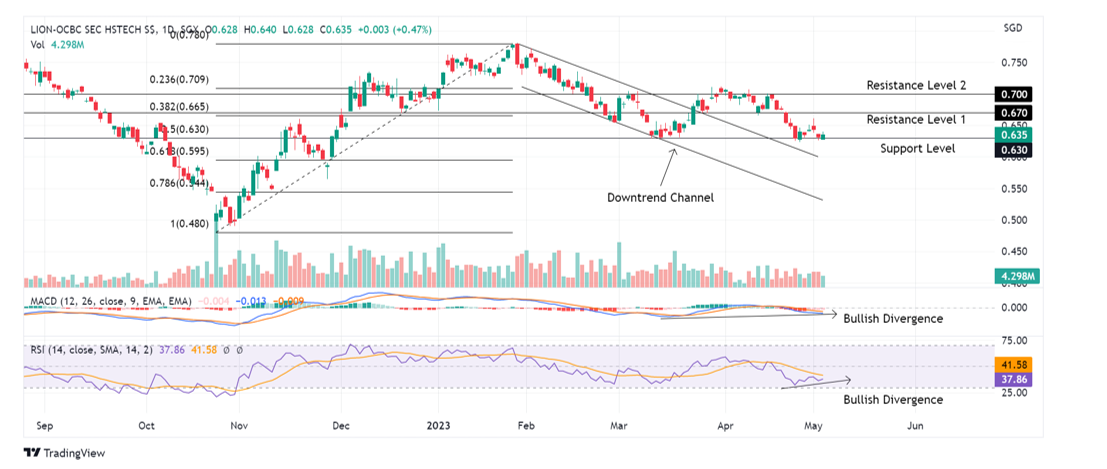
Task: Click the Support Level text annotation
Action: pos(917,148)
